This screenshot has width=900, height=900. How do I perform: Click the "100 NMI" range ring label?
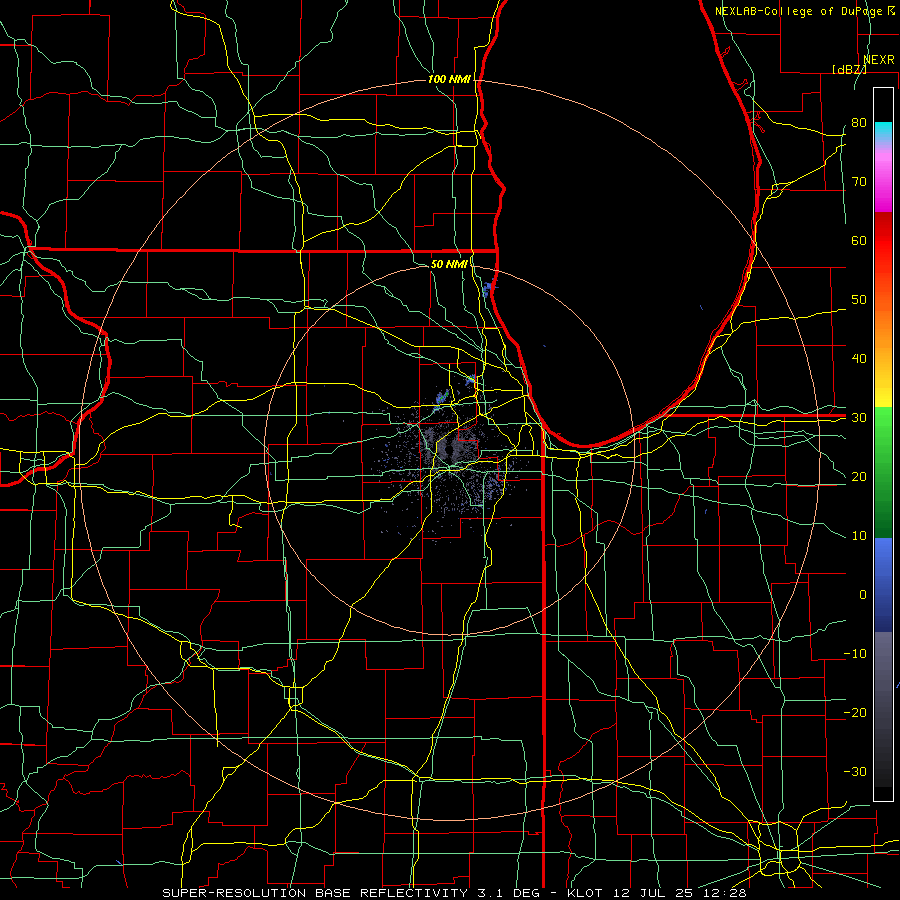pyautogui.click(x=449, y=79)
